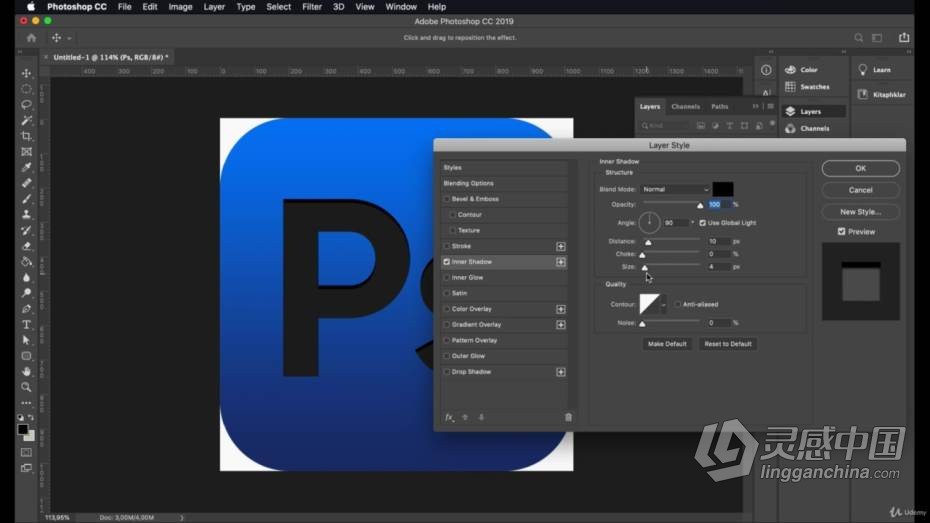
Task: Open the Filter menu
Action: (x=311, y=7)
